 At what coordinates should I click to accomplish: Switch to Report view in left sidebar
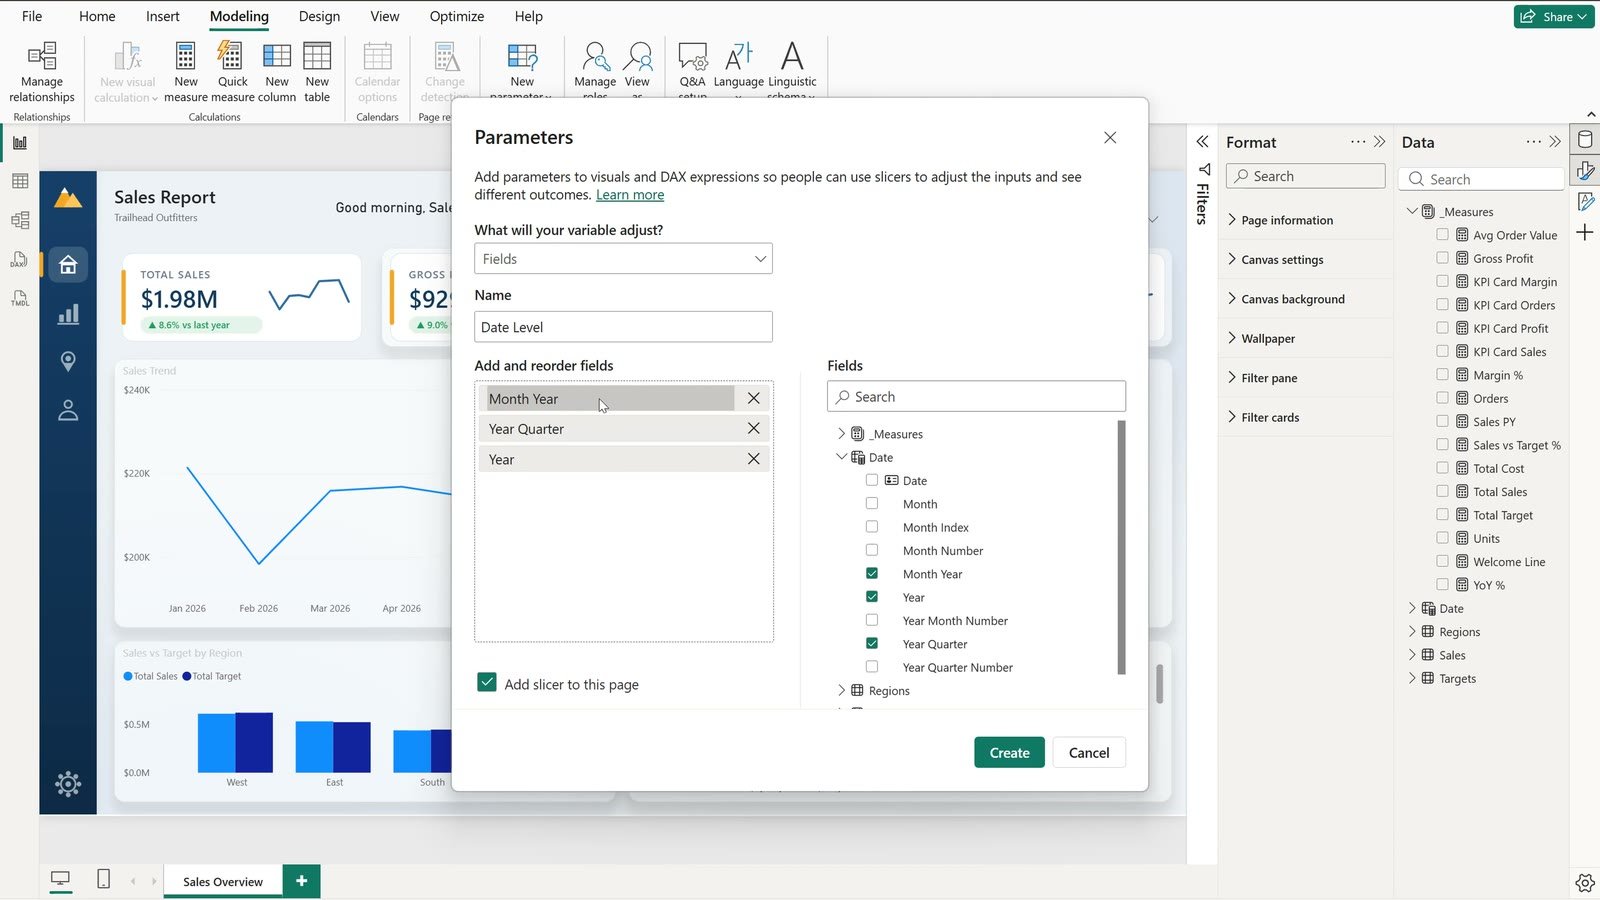click(x=20, y=143)
